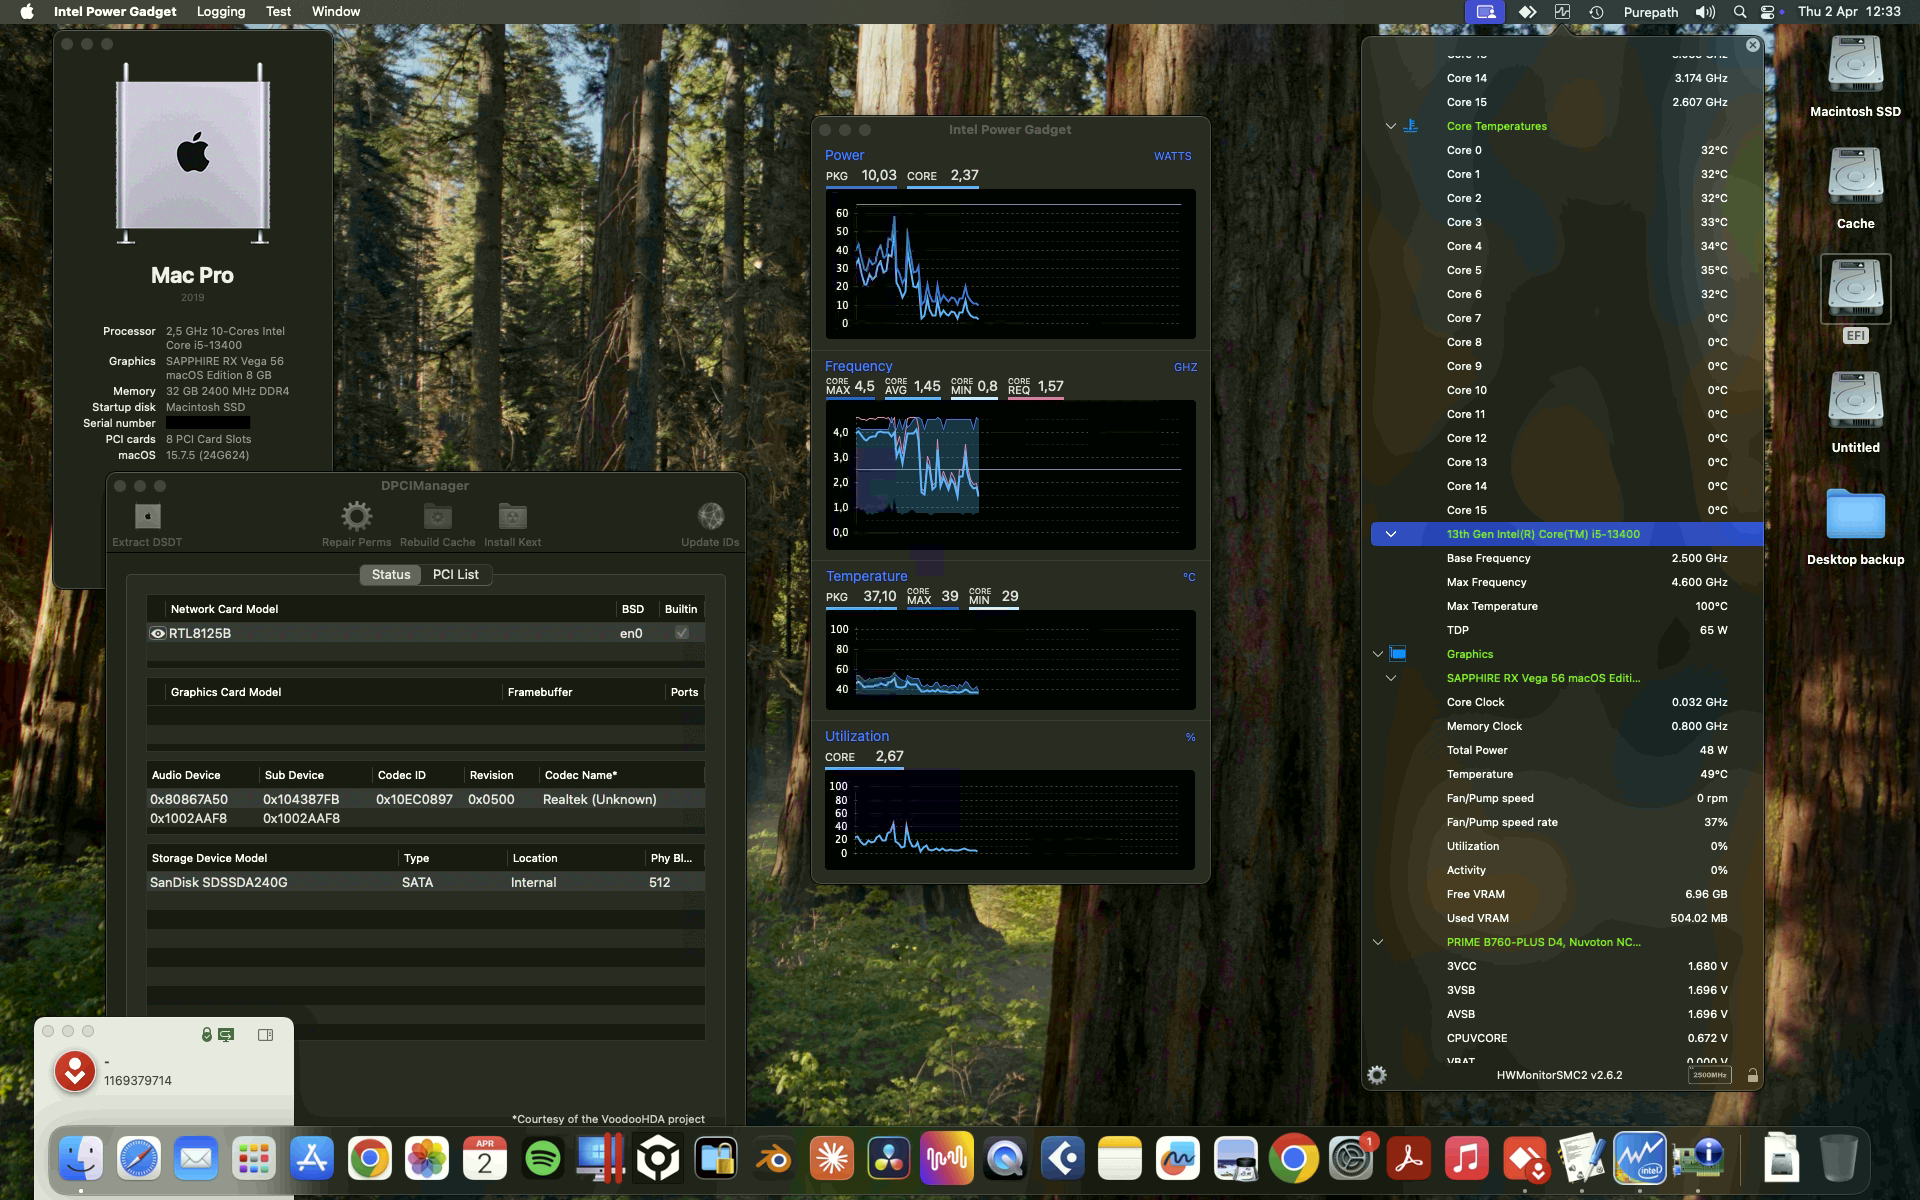
Task: Open the Test menu
Action: click(x=278, y=12)
